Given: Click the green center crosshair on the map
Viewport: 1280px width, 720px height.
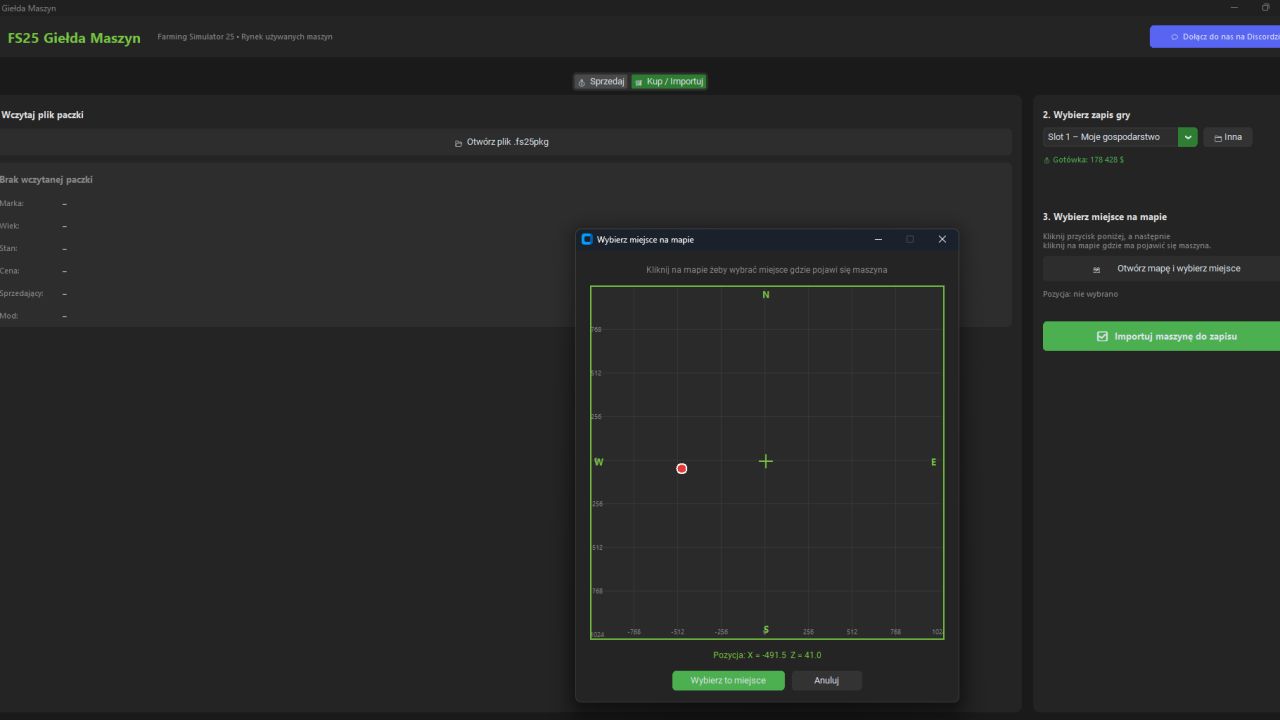Looking at the screenshot, I should click(x=766, y=461).
